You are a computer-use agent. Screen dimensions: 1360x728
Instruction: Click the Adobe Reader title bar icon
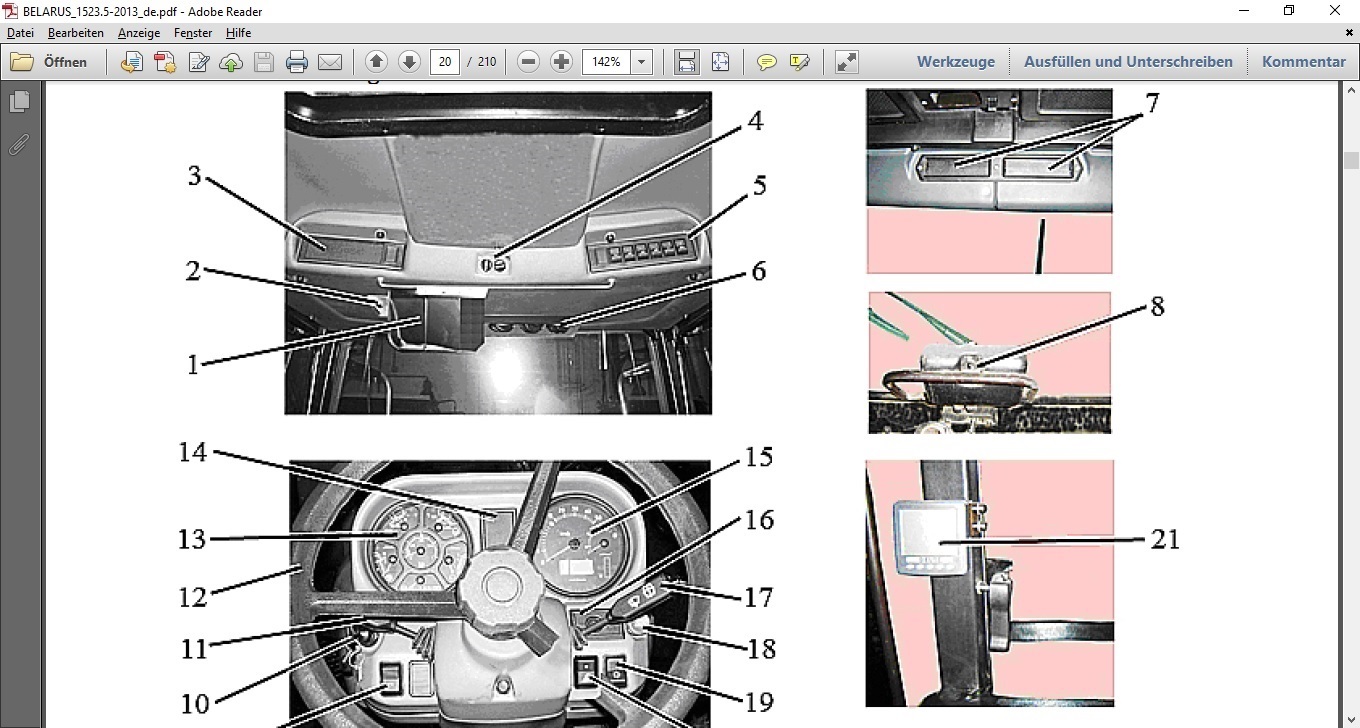11,10
